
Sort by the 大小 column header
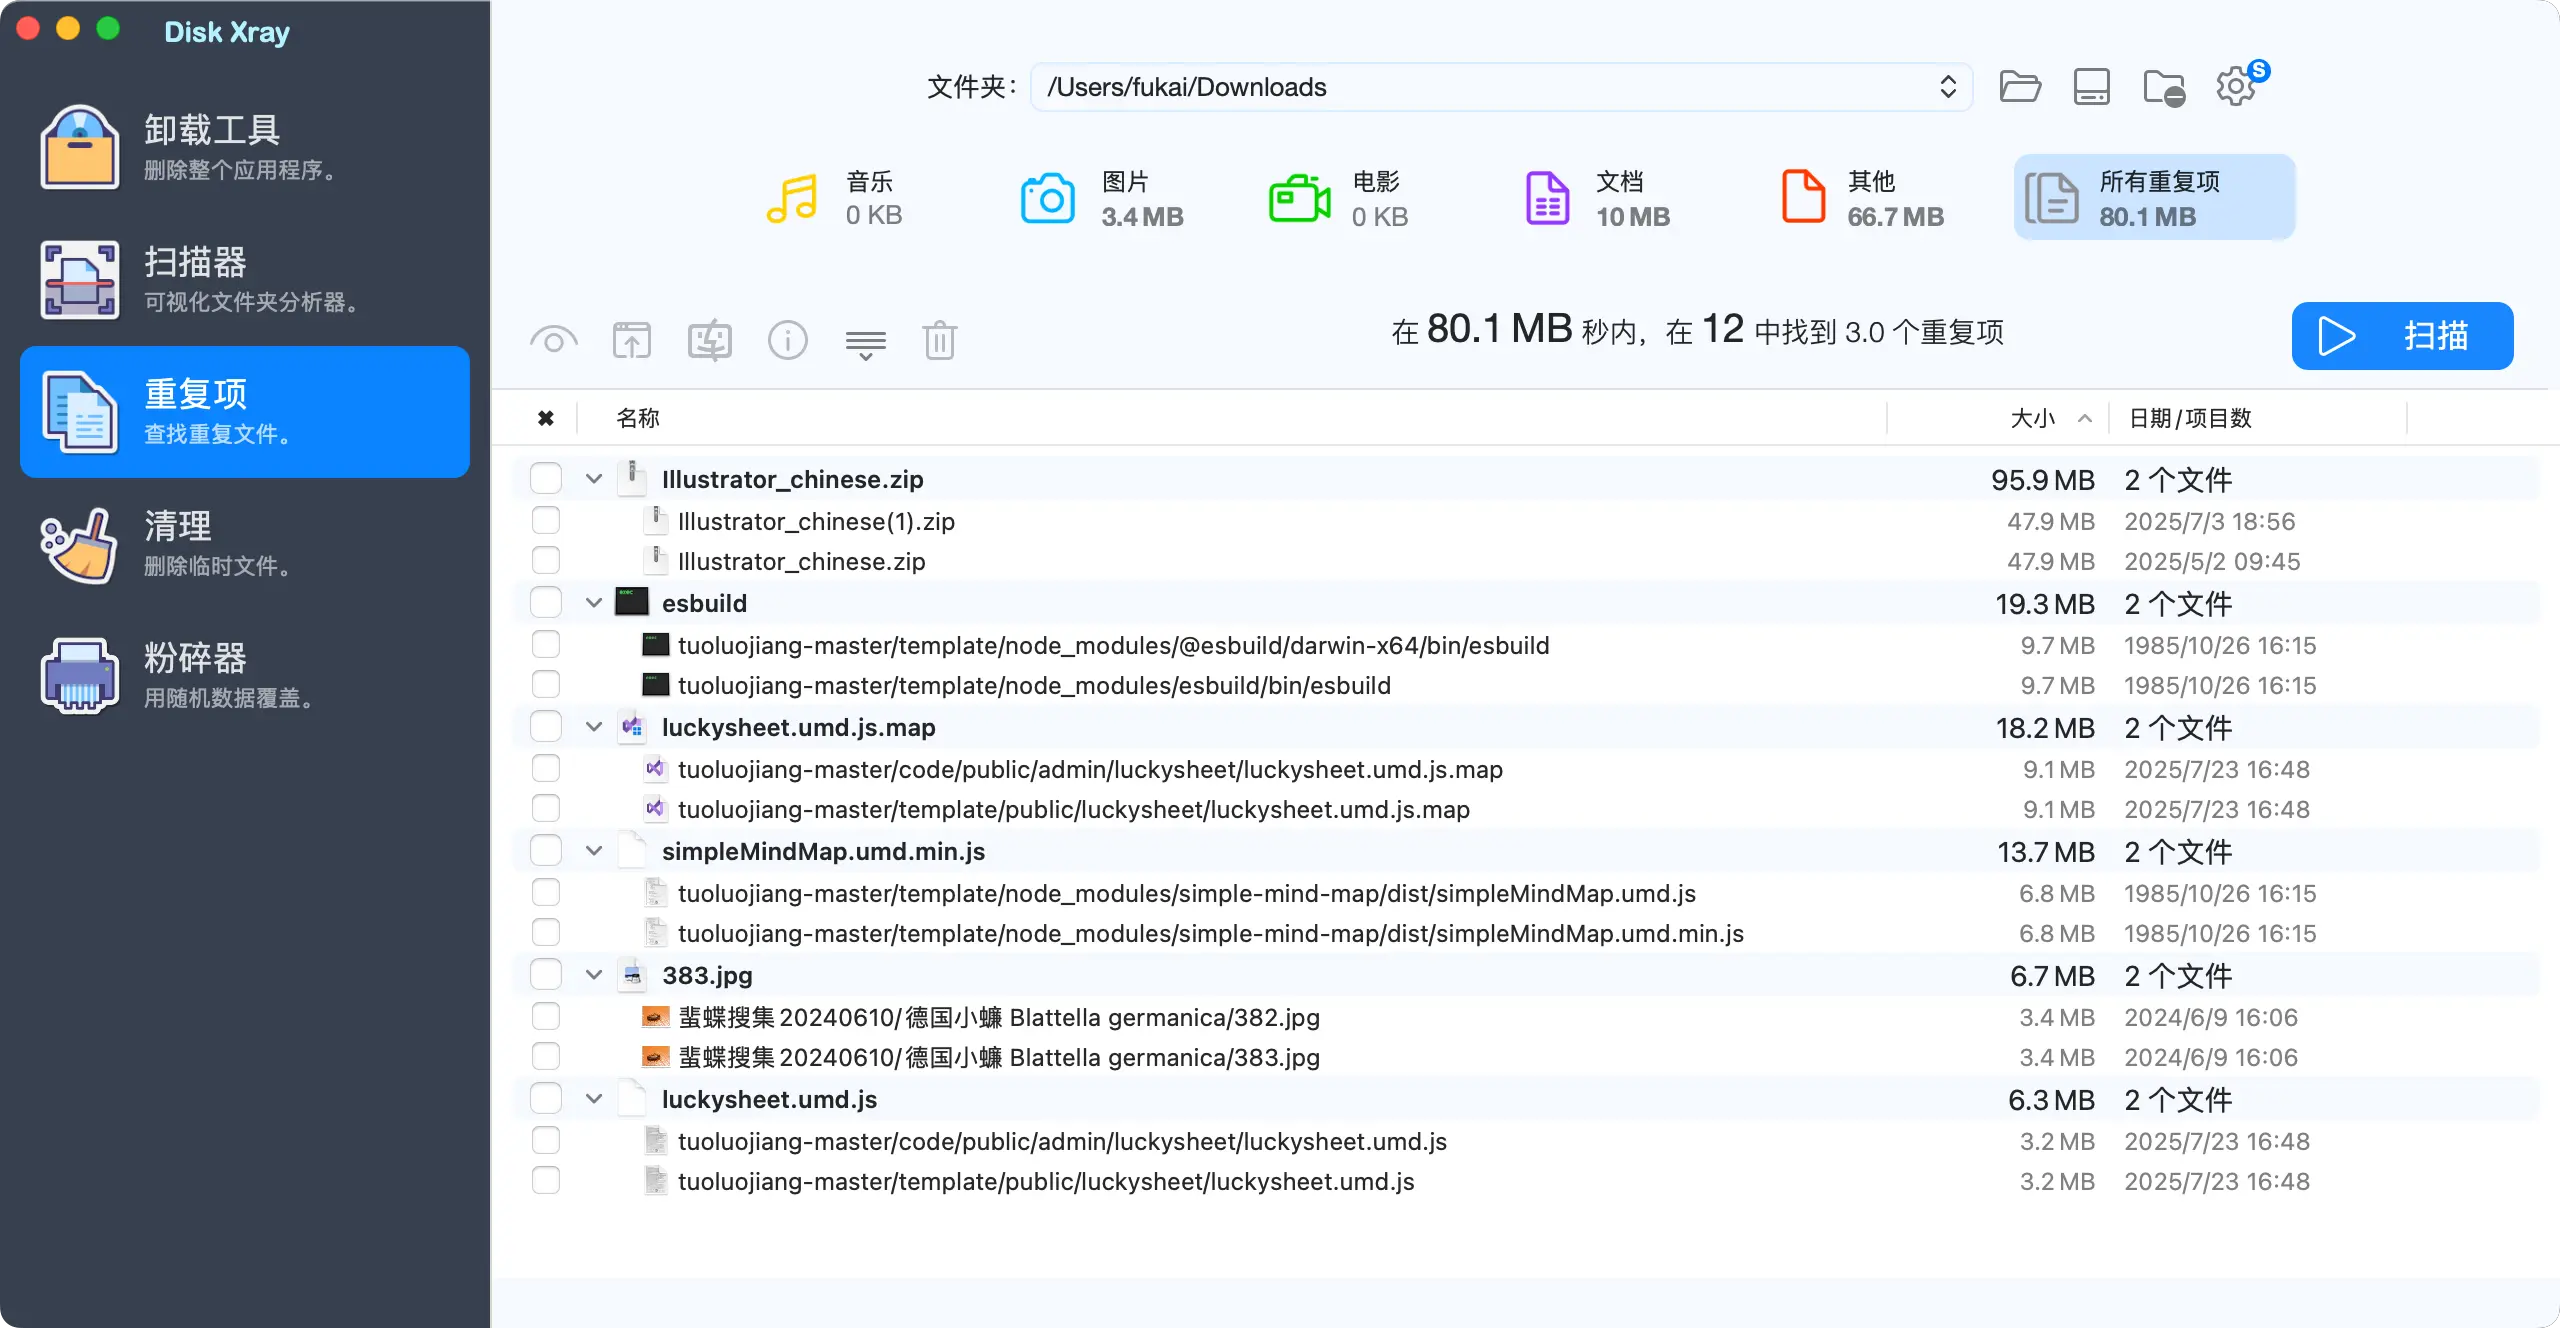(x=2032, y=418)
